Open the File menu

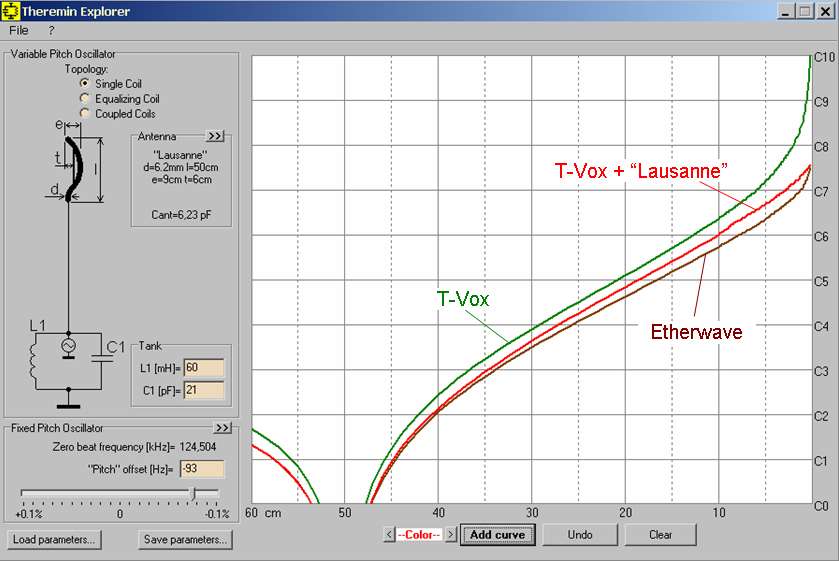pos(19,31)
